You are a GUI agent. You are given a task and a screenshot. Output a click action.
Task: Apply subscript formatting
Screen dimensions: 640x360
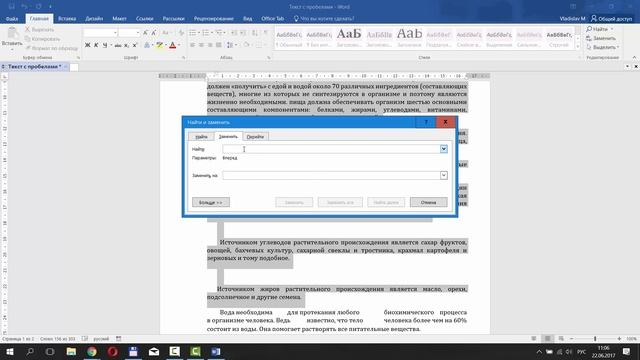pos(127,45)
